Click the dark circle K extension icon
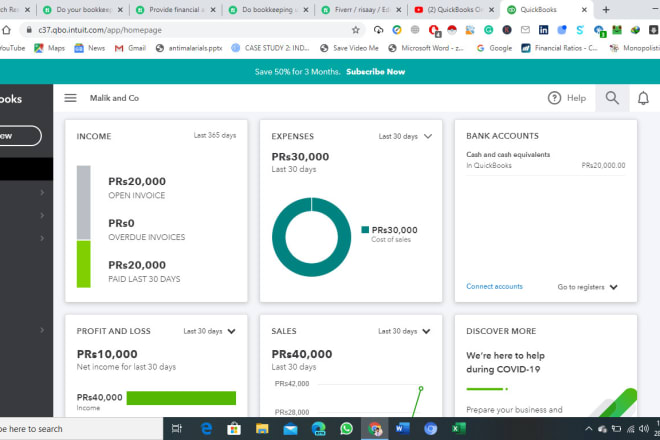The height and width of the screenshot is (440, 660). [x=507, y=30]
